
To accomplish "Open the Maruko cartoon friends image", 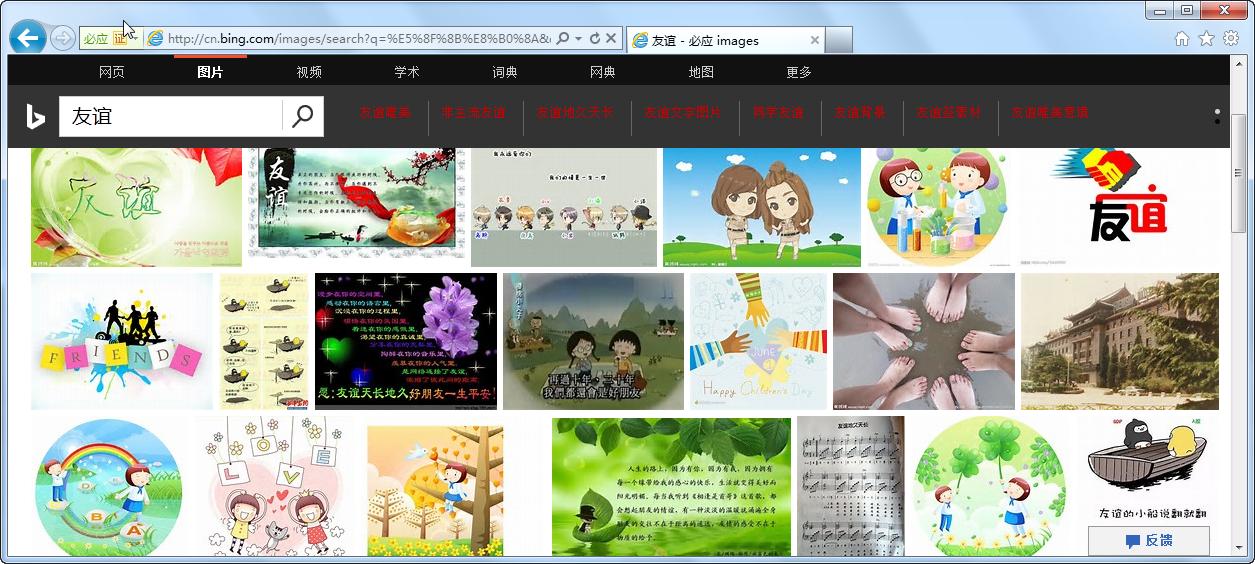I will pyautogui.click(x=593, y=341).
